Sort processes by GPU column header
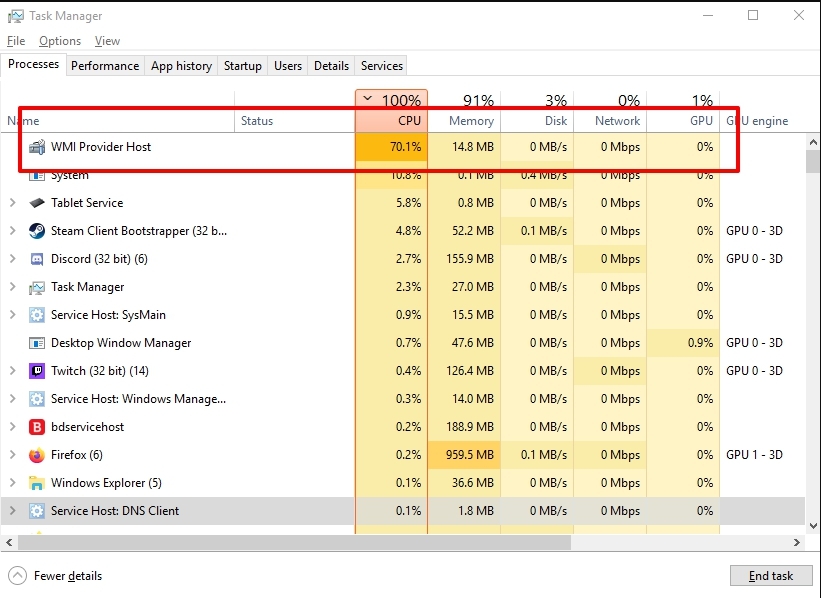821x598 pixels. [x=683, y=112]
